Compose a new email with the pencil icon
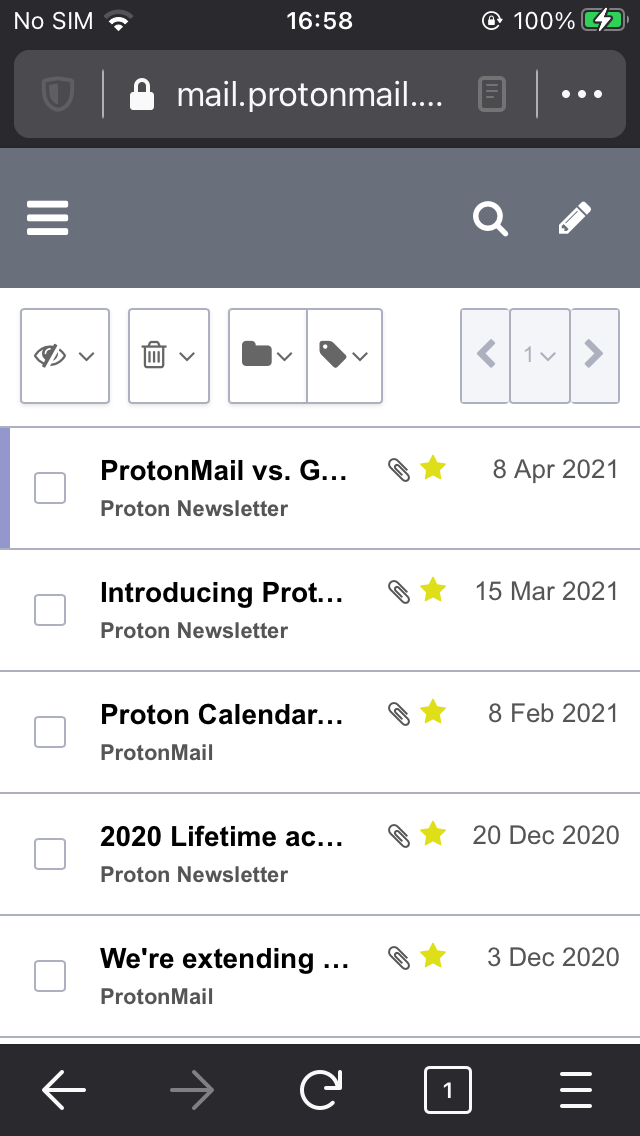This screenshot has width=640, height=1136. point(573,218)
